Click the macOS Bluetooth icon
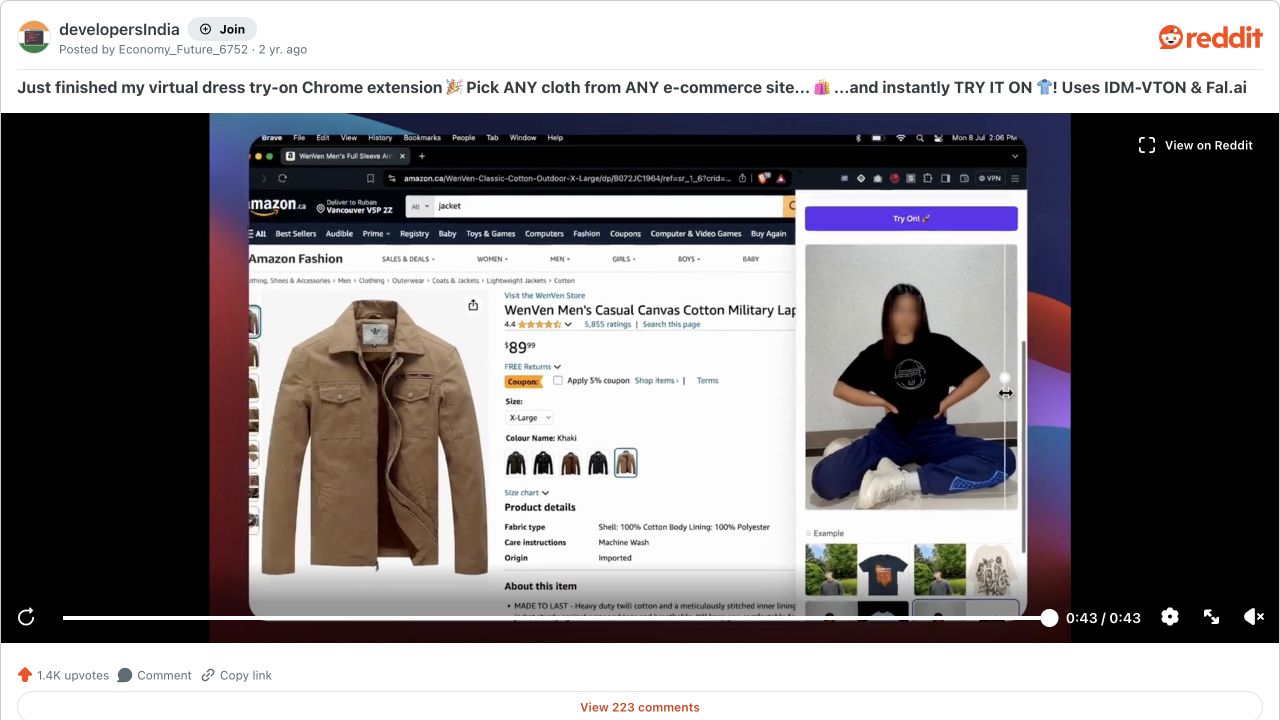The image size is (1280, 720). (858, 138)
